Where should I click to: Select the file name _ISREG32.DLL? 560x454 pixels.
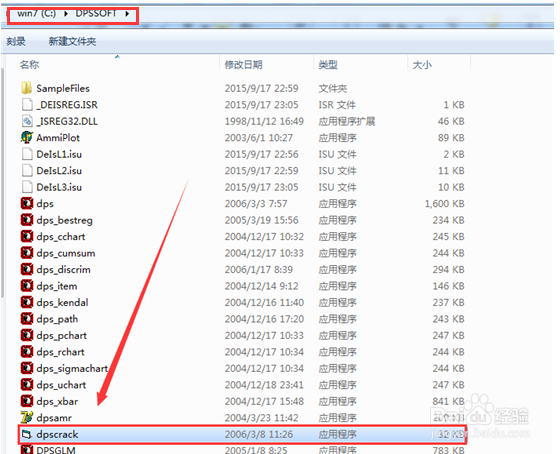67,121
